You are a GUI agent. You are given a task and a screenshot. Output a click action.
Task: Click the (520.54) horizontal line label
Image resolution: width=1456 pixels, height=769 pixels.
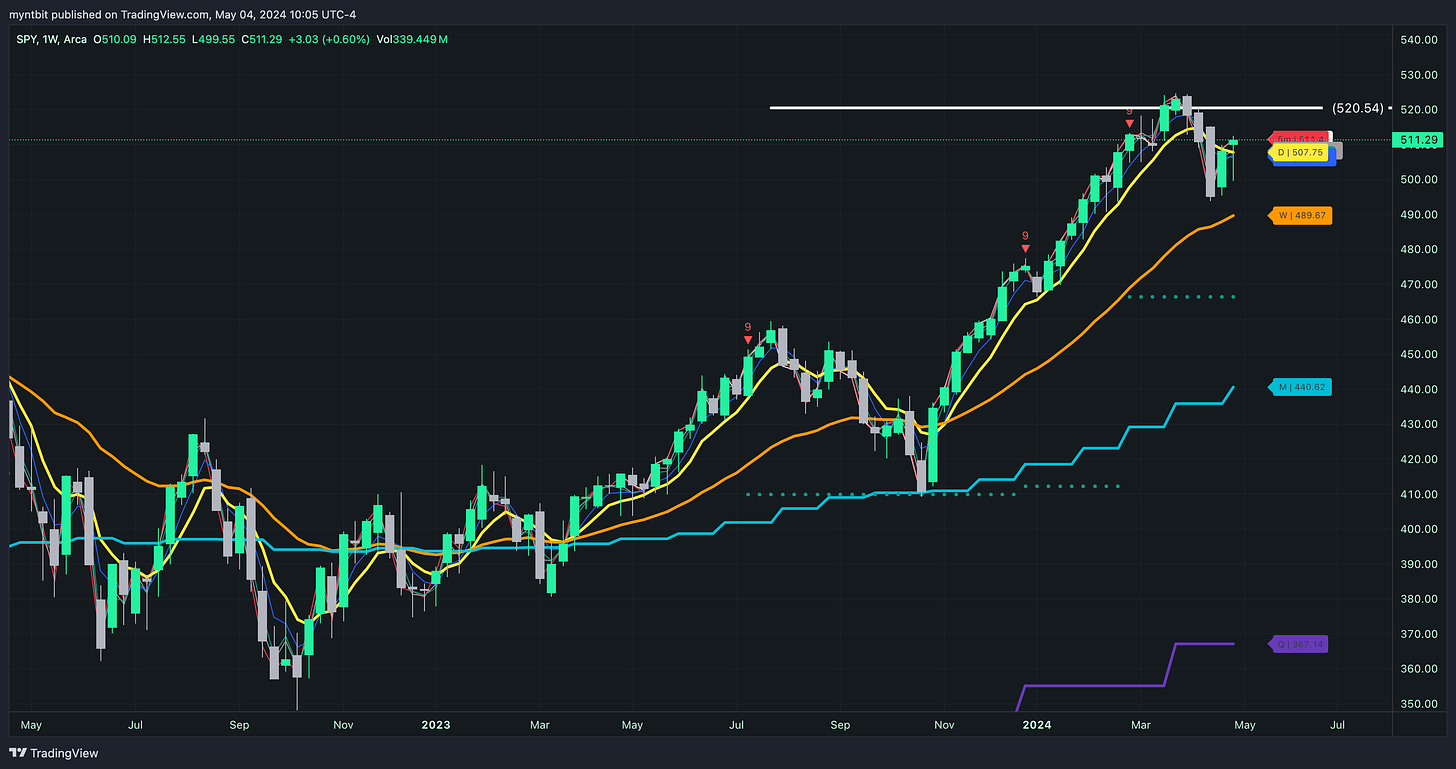click(x=1358, y=107)
